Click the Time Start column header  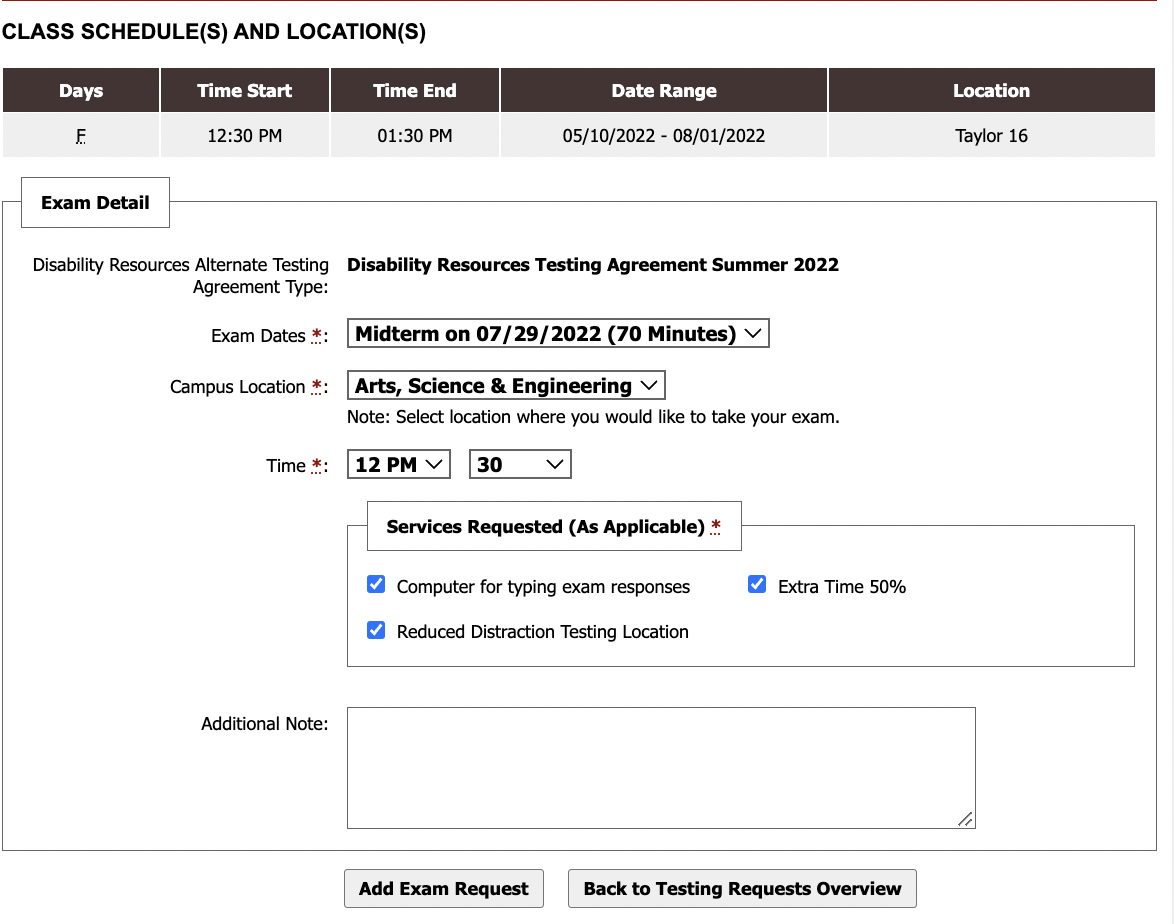pyautogui.click(x=245, y=91)
